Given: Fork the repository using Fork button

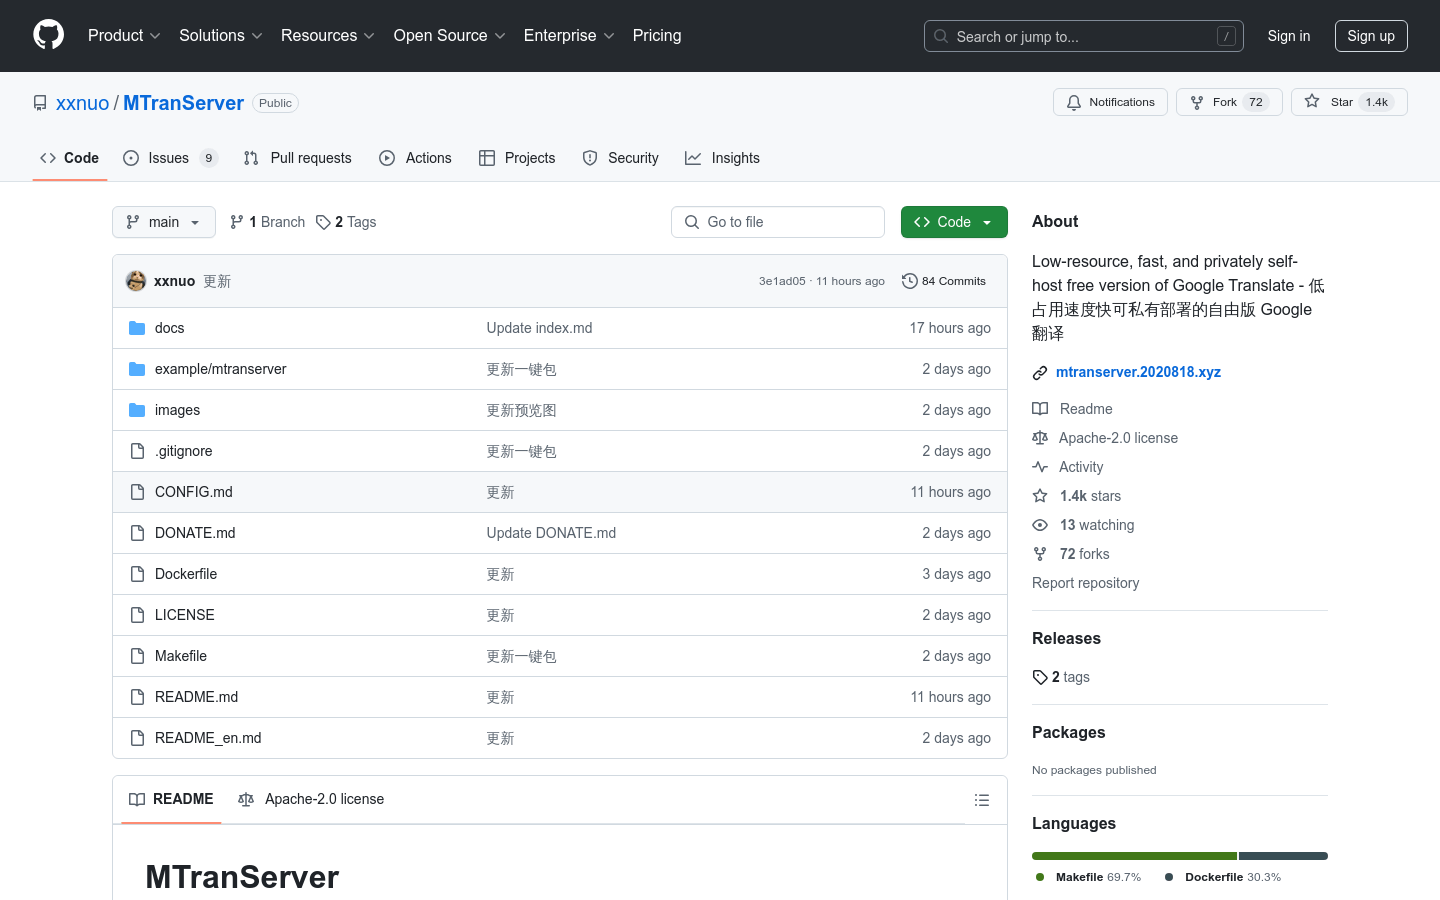Looking at the screenshot, I should click(x=1228, y=102).
